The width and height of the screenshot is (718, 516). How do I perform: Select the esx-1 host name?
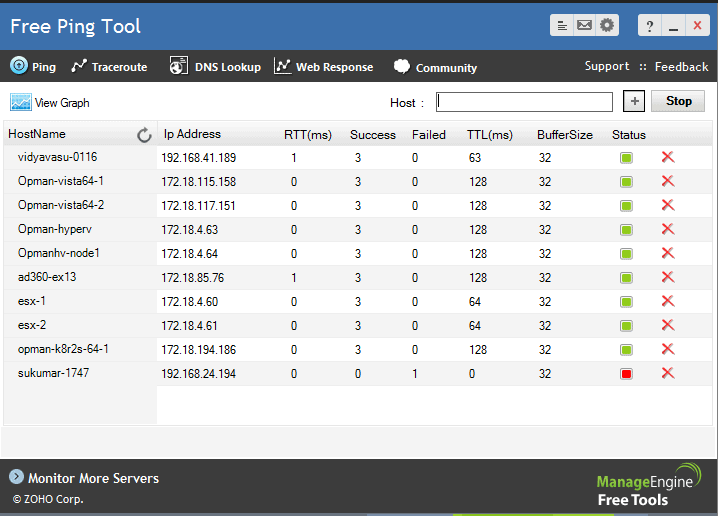(x=32, y=301)
